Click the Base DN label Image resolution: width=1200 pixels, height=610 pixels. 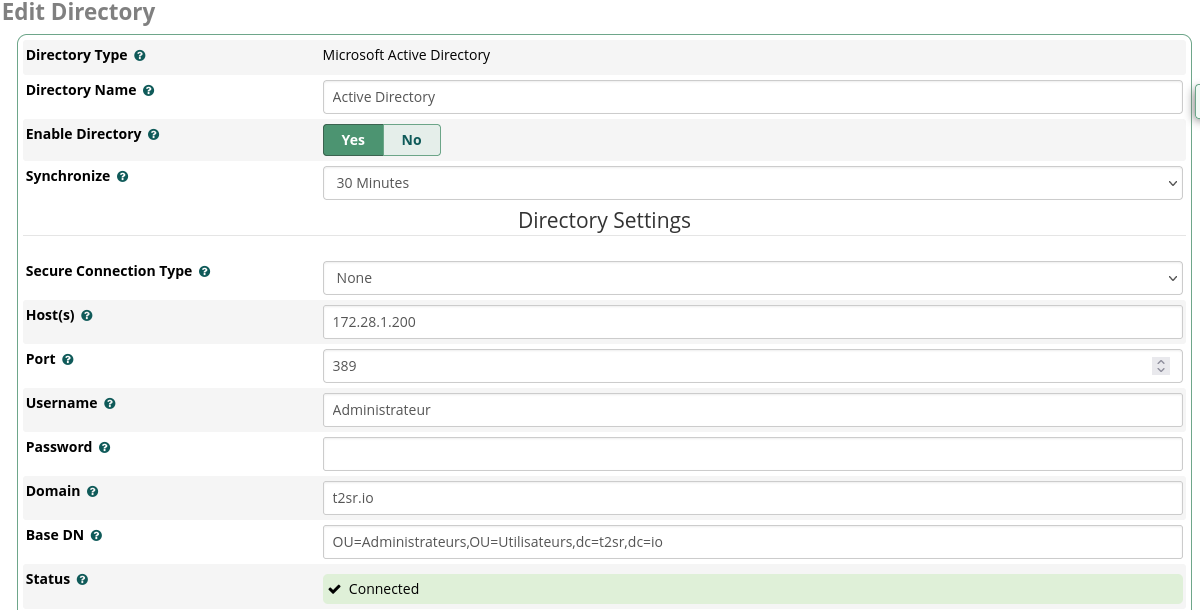click(55, 535)
